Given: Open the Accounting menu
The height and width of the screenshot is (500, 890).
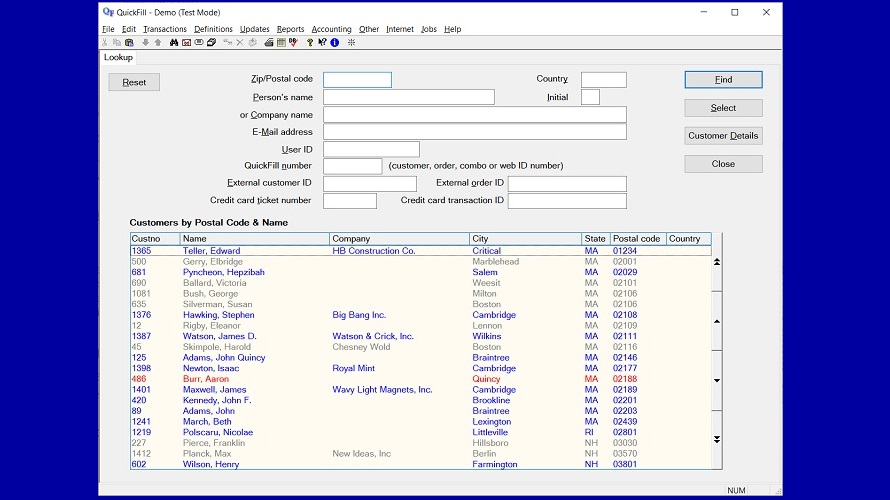Looking at the screenshot, I should point(331,29).
